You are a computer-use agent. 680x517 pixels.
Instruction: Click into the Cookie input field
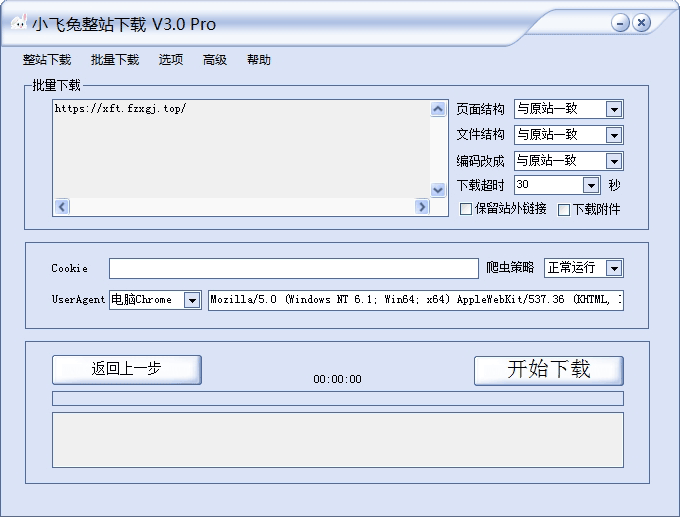tap(293, 268)
